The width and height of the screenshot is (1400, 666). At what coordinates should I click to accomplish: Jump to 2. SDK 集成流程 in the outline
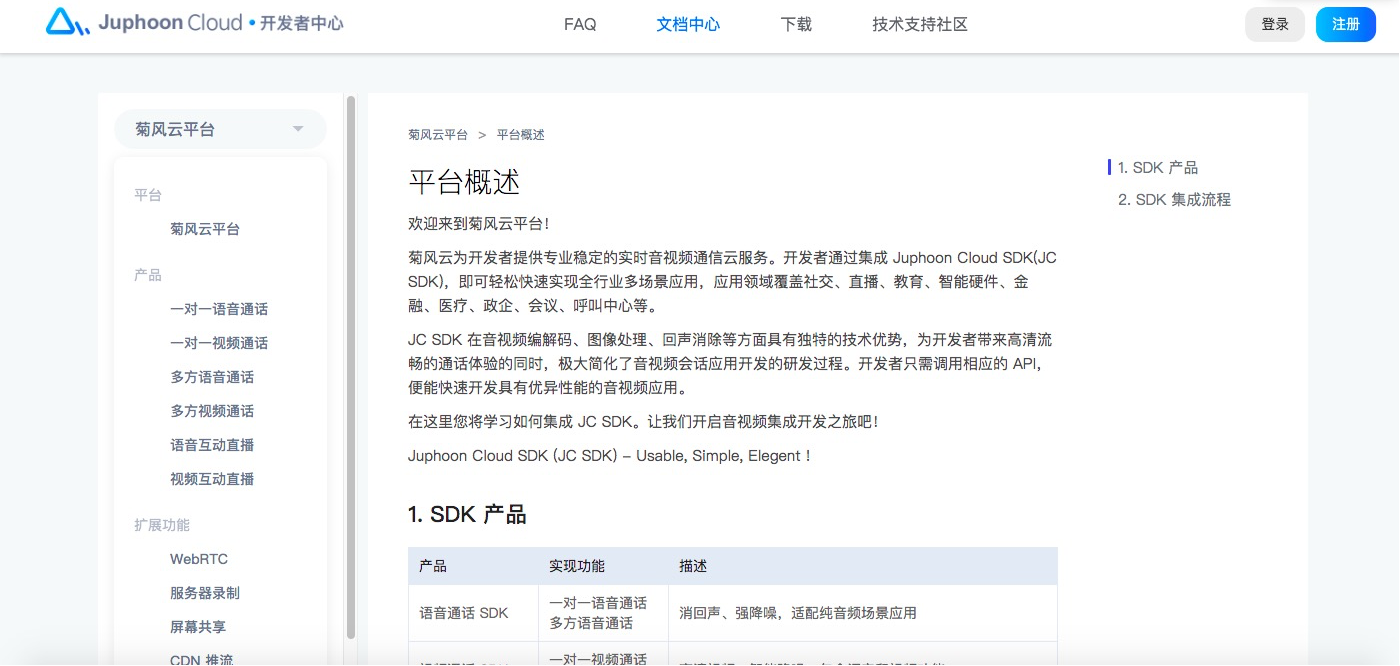(1174, 200)
